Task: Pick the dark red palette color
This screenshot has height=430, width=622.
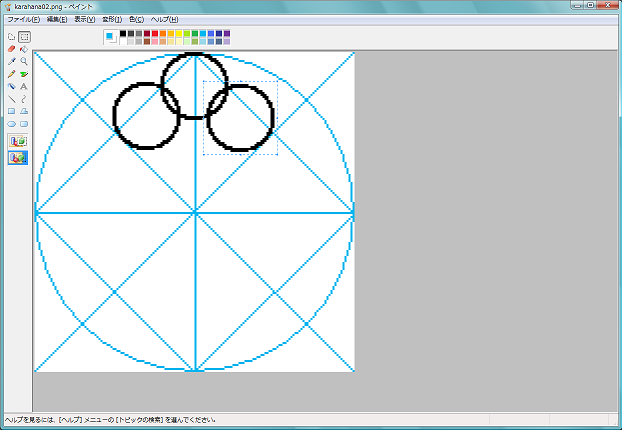Action: coord(147,34)
